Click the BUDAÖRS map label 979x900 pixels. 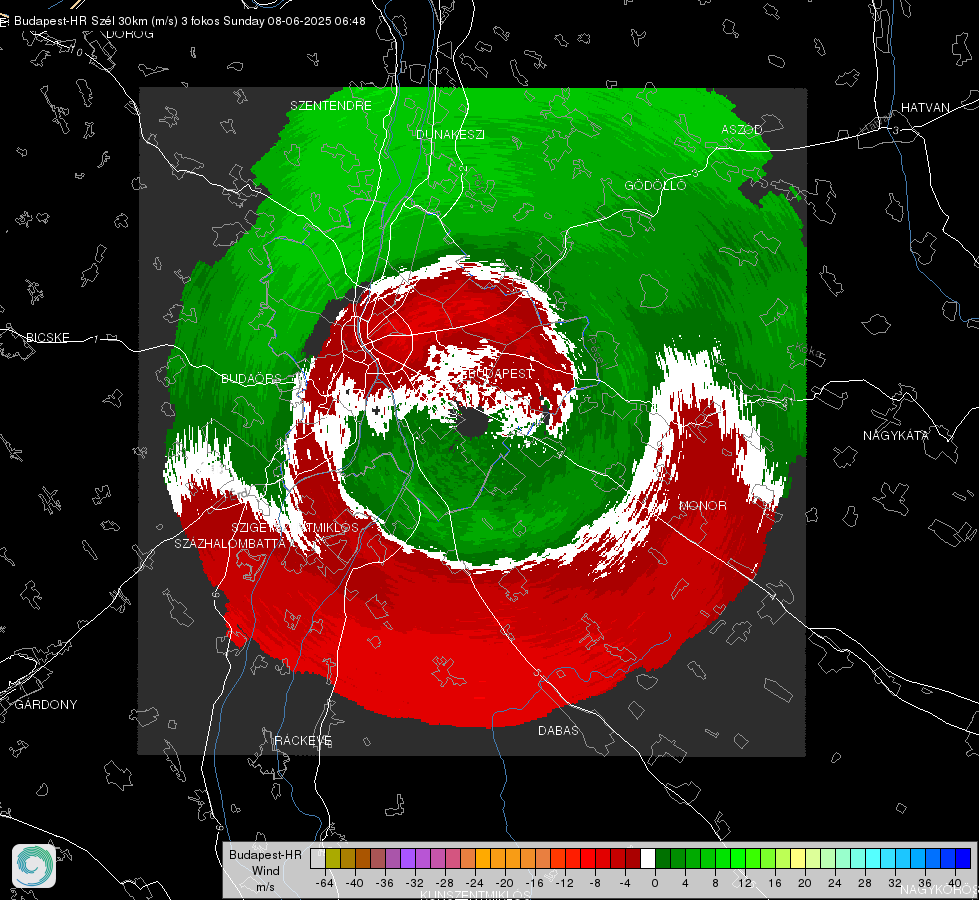click(251, 378)
